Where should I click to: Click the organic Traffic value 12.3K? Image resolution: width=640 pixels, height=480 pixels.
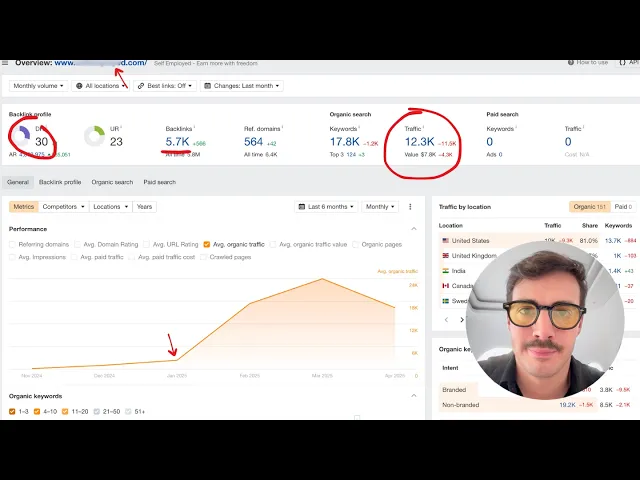tap(420, 142)
